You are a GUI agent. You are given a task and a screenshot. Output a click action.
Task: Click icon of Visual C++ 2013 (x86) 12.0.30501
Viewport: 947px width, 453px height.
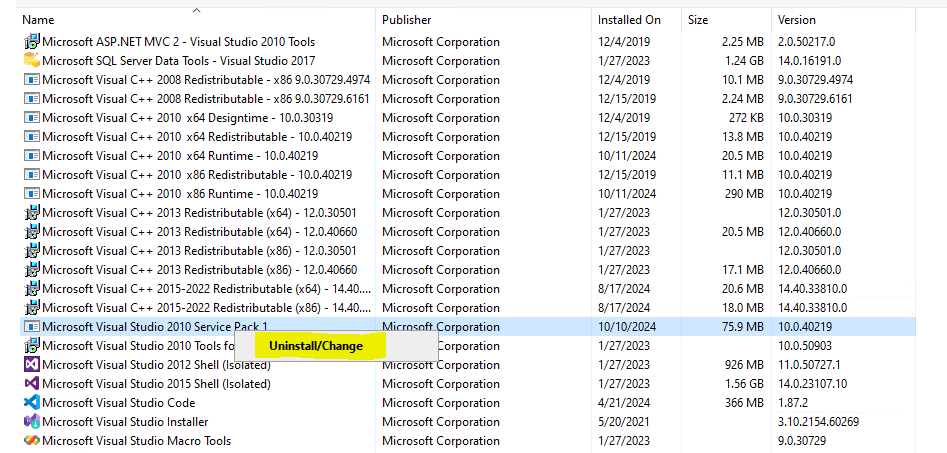tap(31, 251)
